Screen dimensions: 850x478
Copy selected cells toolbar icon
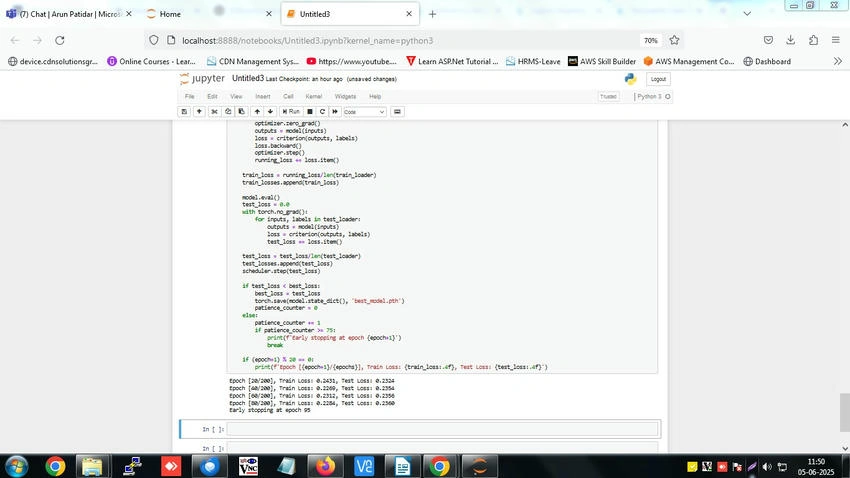click(x=228, y=112)
